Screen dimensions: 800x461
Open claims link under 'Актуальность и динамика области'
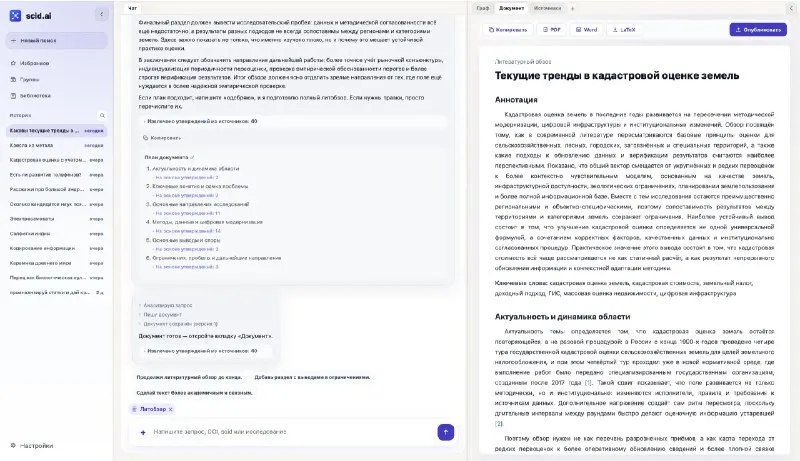[187, 177]
